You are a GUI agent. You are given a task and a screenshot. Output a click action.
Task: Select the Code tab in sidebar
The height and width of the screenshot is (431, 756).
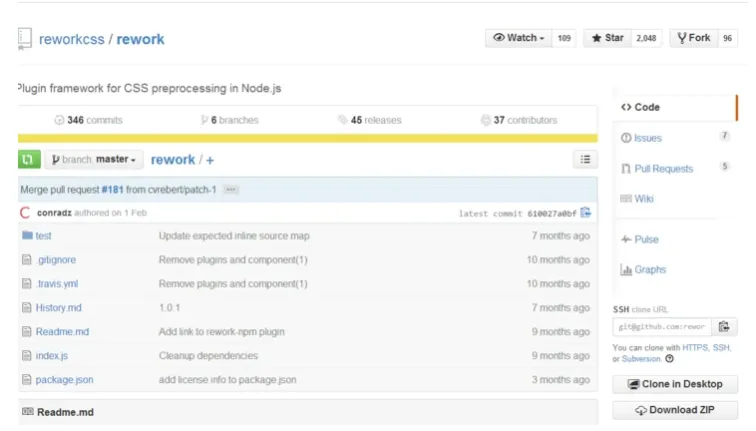675,107
